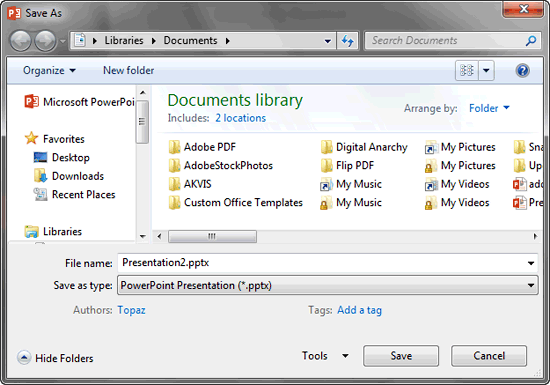The image size is (550, 385).
Task: Select the Custom Office Templates folder
Action: (x=235, y=203)
